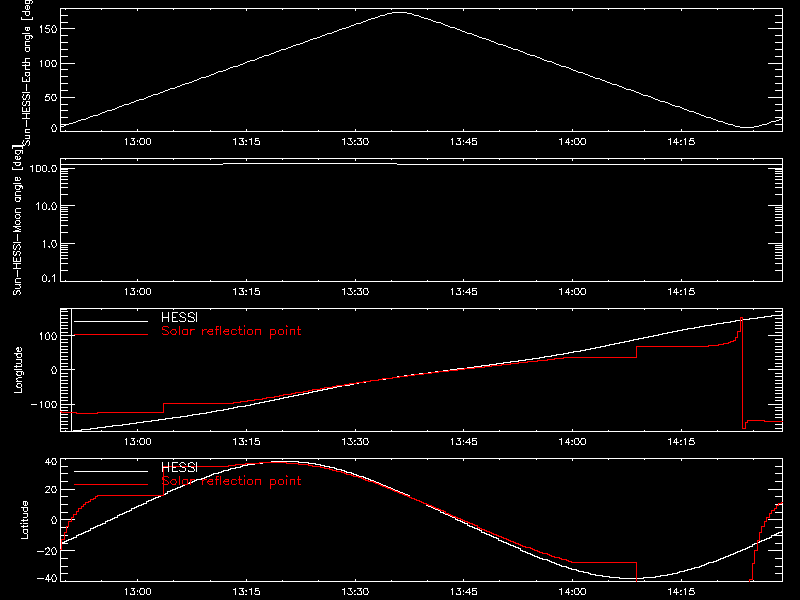Select Solar reflection point label in Longitude plot
Viewport: 800px width, 600px height.
click(231, 331)
